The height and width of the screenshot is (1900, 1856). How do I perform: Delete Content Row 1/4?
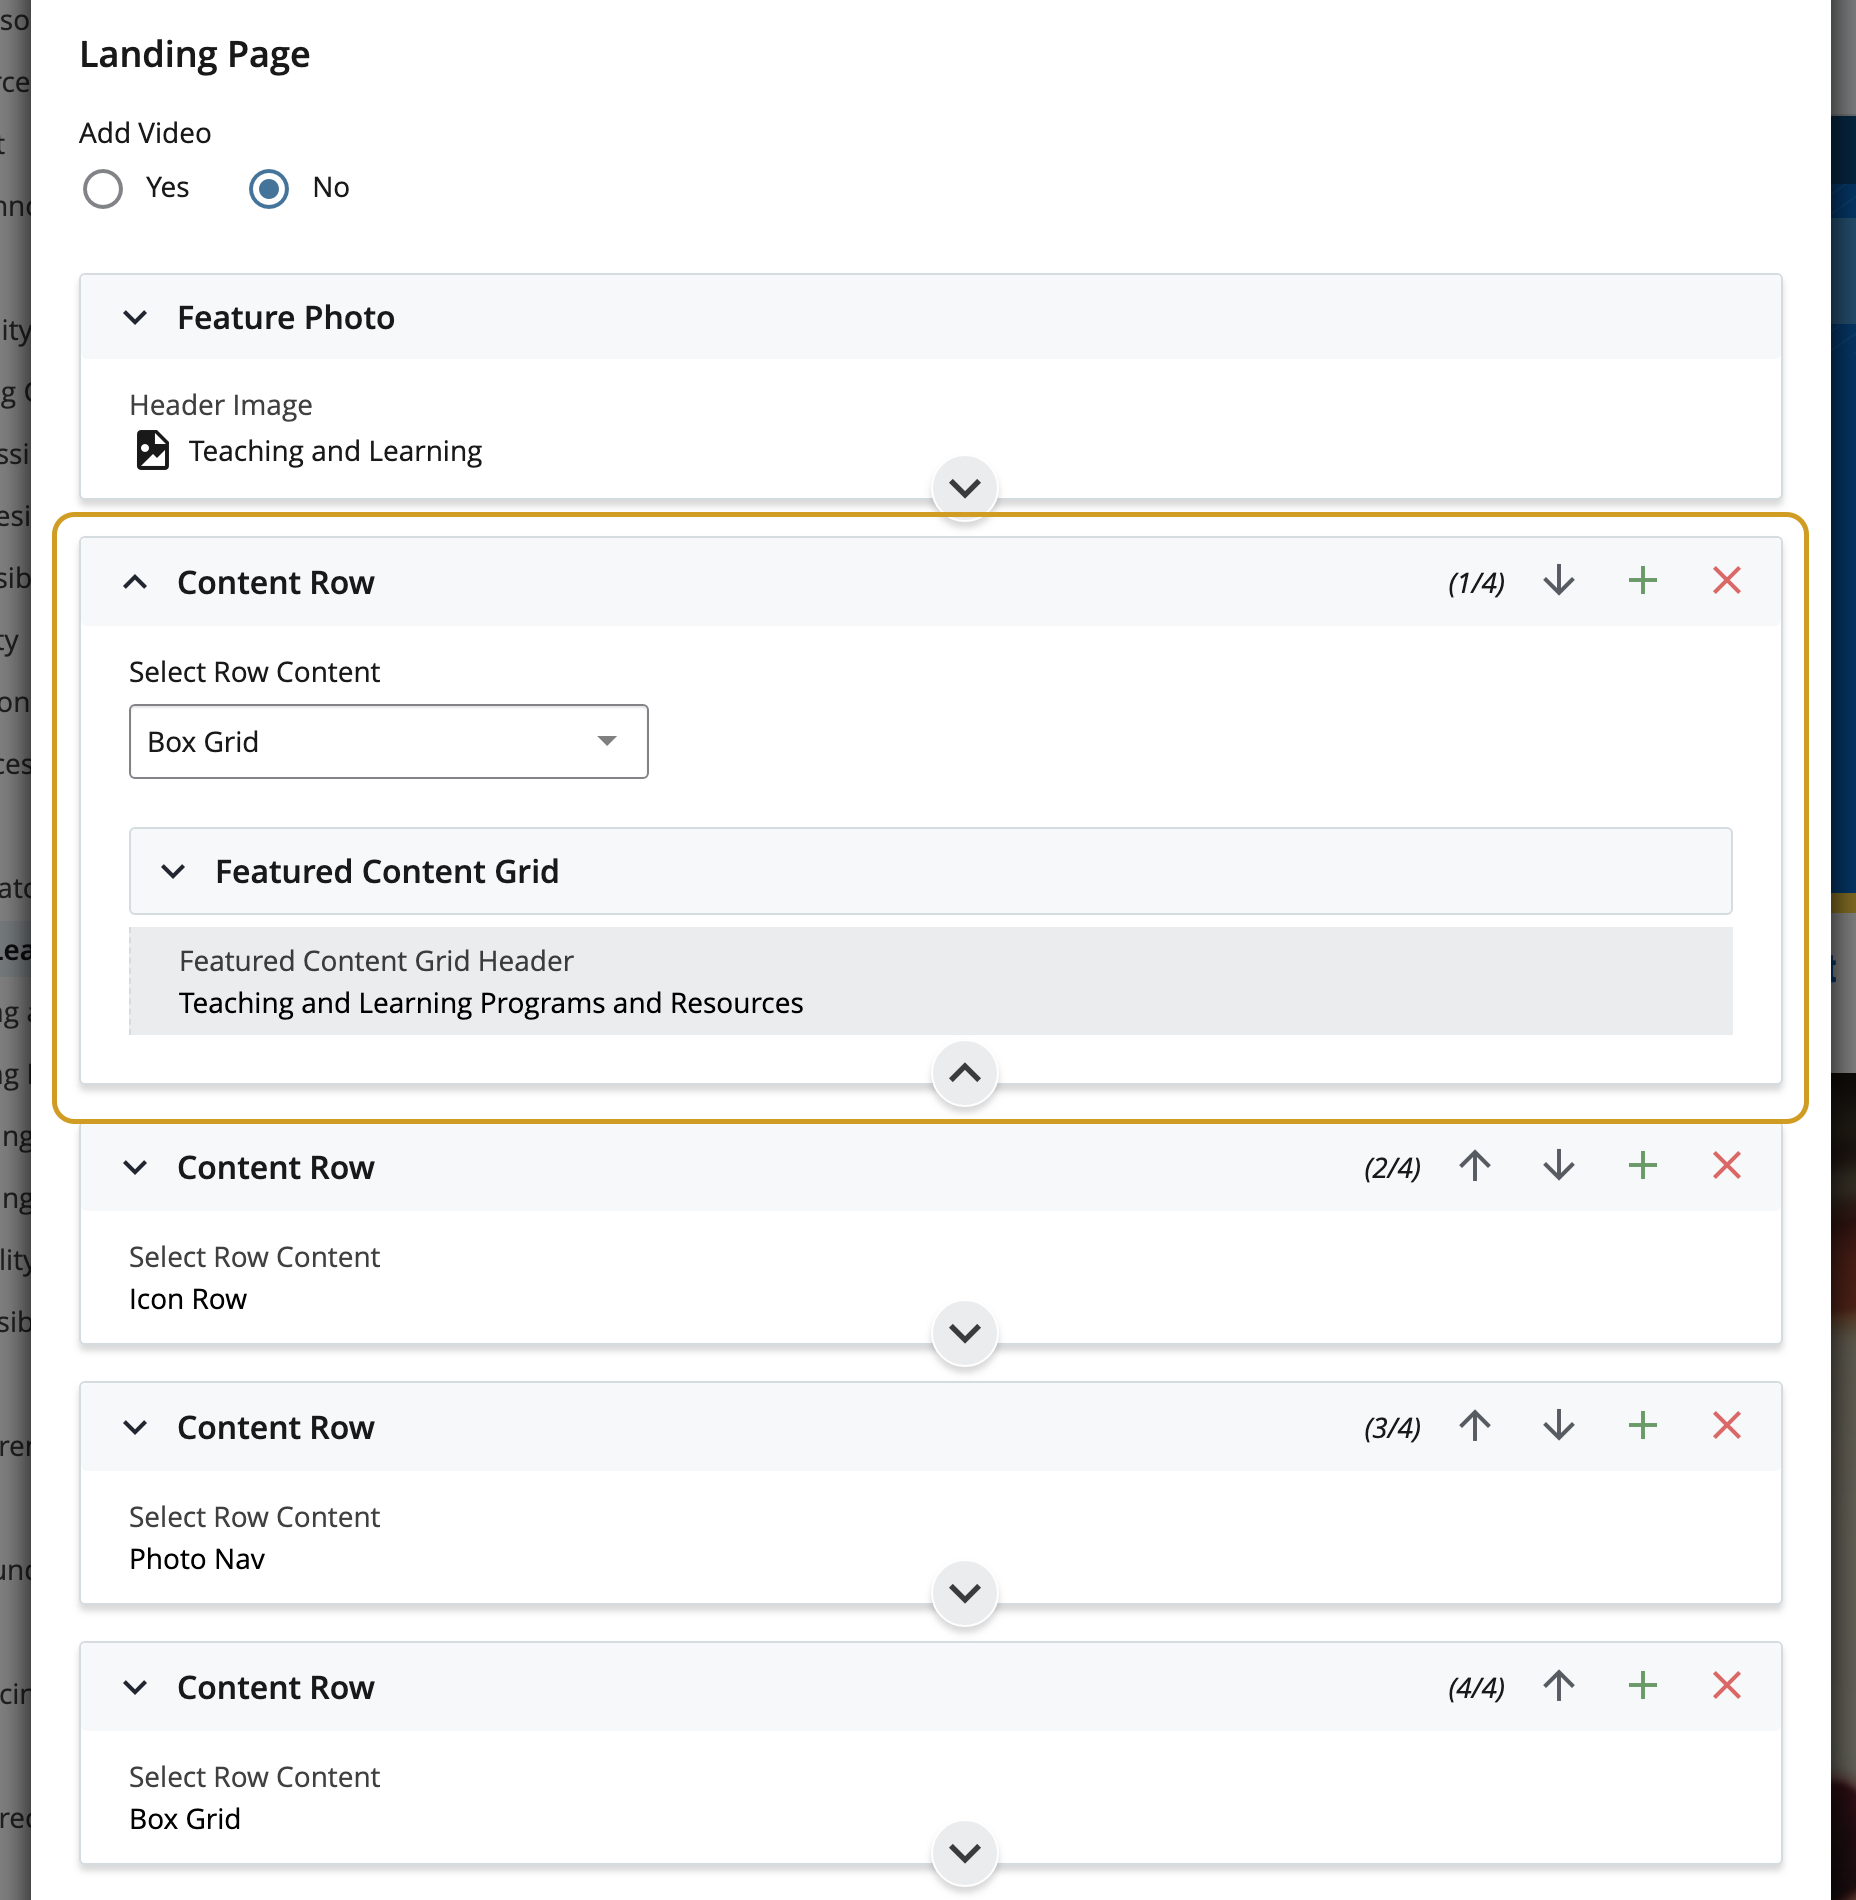[1727, 581]
